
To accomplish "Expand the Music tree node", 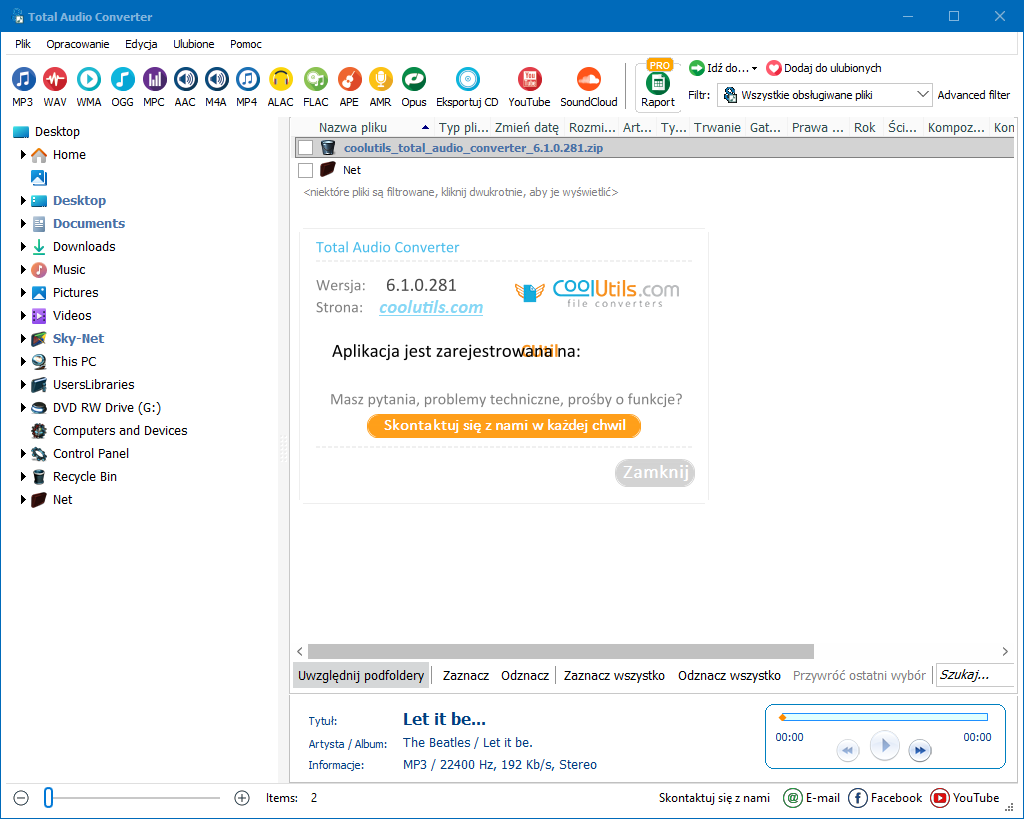I will click(24, 269).
